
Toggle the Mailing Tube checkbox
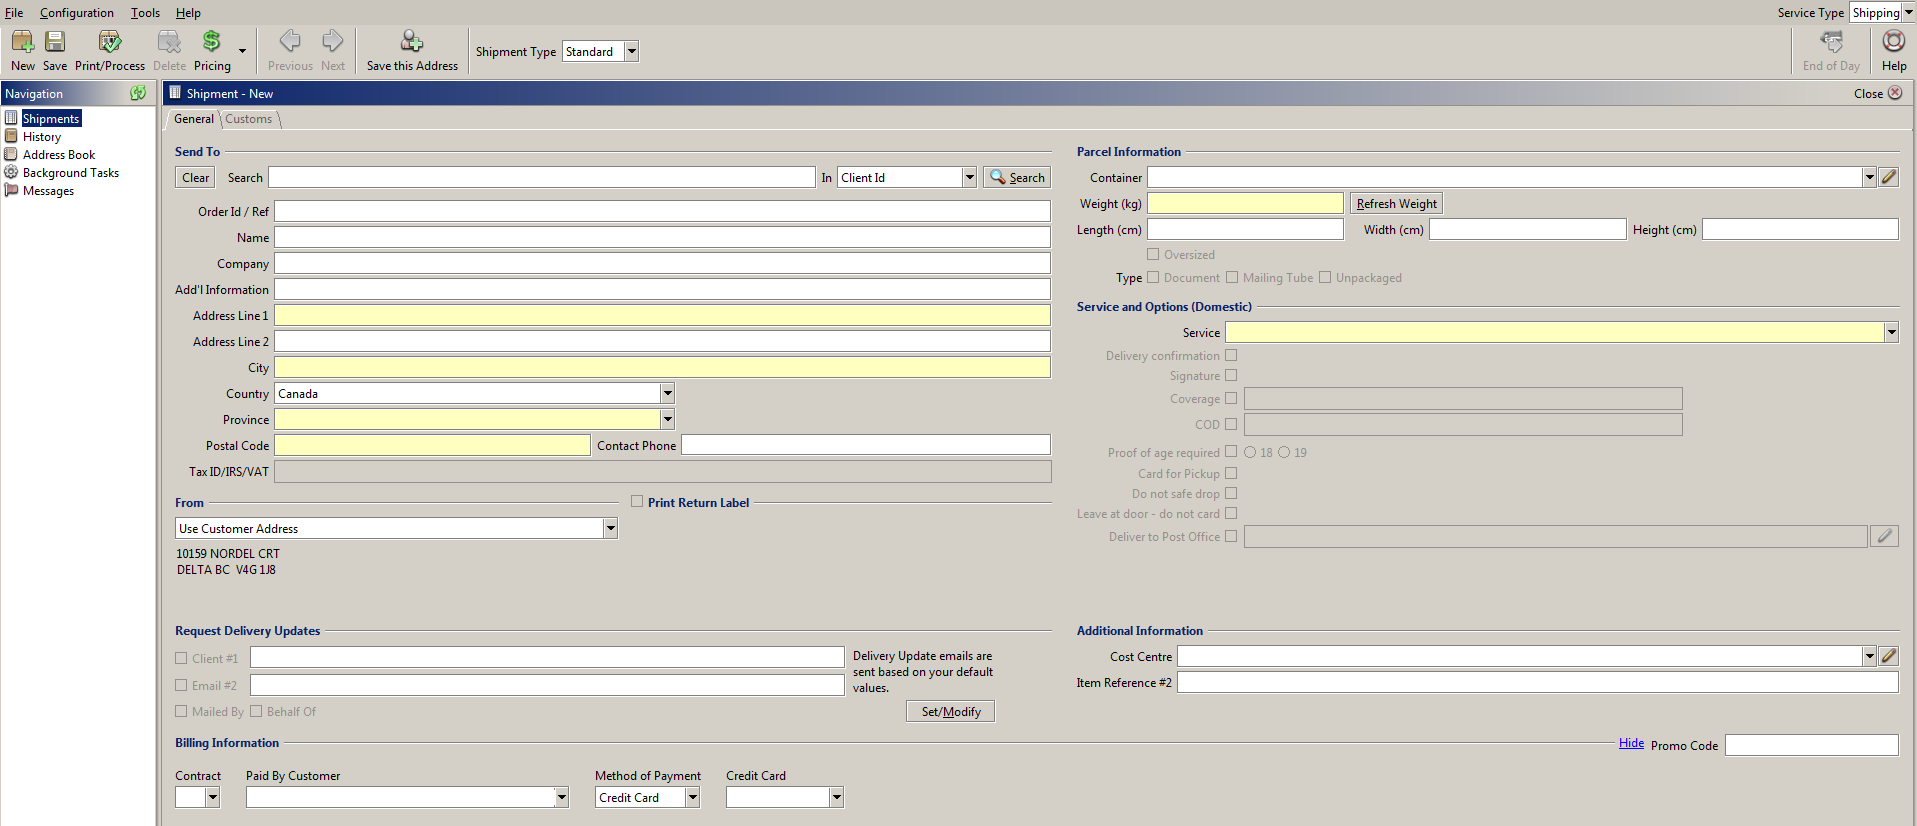tap(1232, 277)
